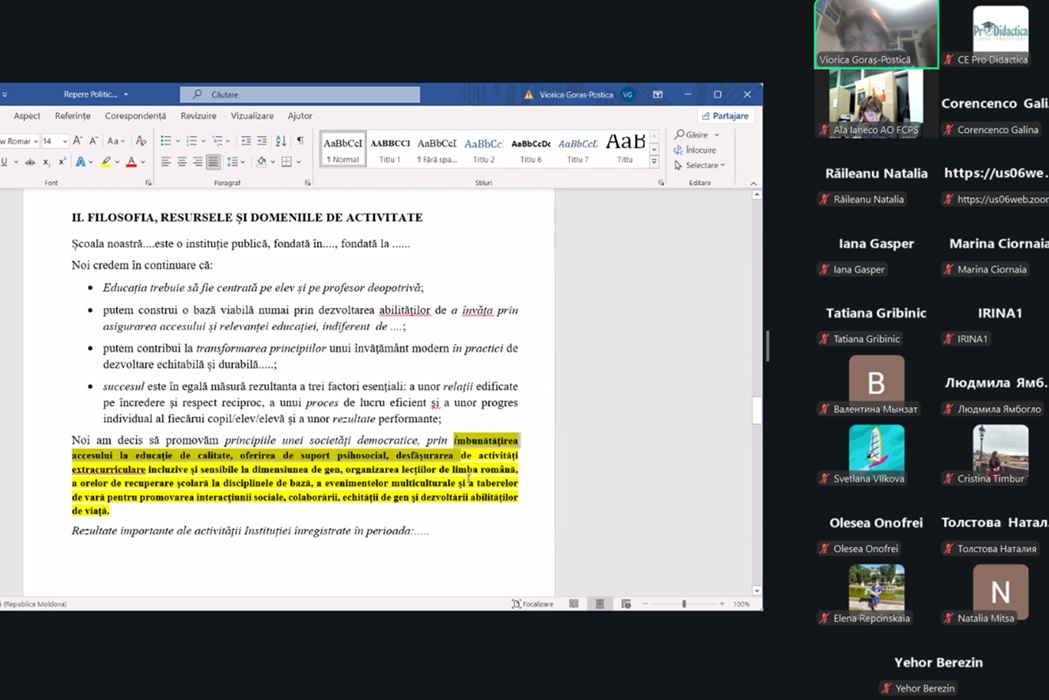The width and height of the screenshot is (1049, 700).
Task: Toggle the paragraph marks (¶) display
Action: 300,141
